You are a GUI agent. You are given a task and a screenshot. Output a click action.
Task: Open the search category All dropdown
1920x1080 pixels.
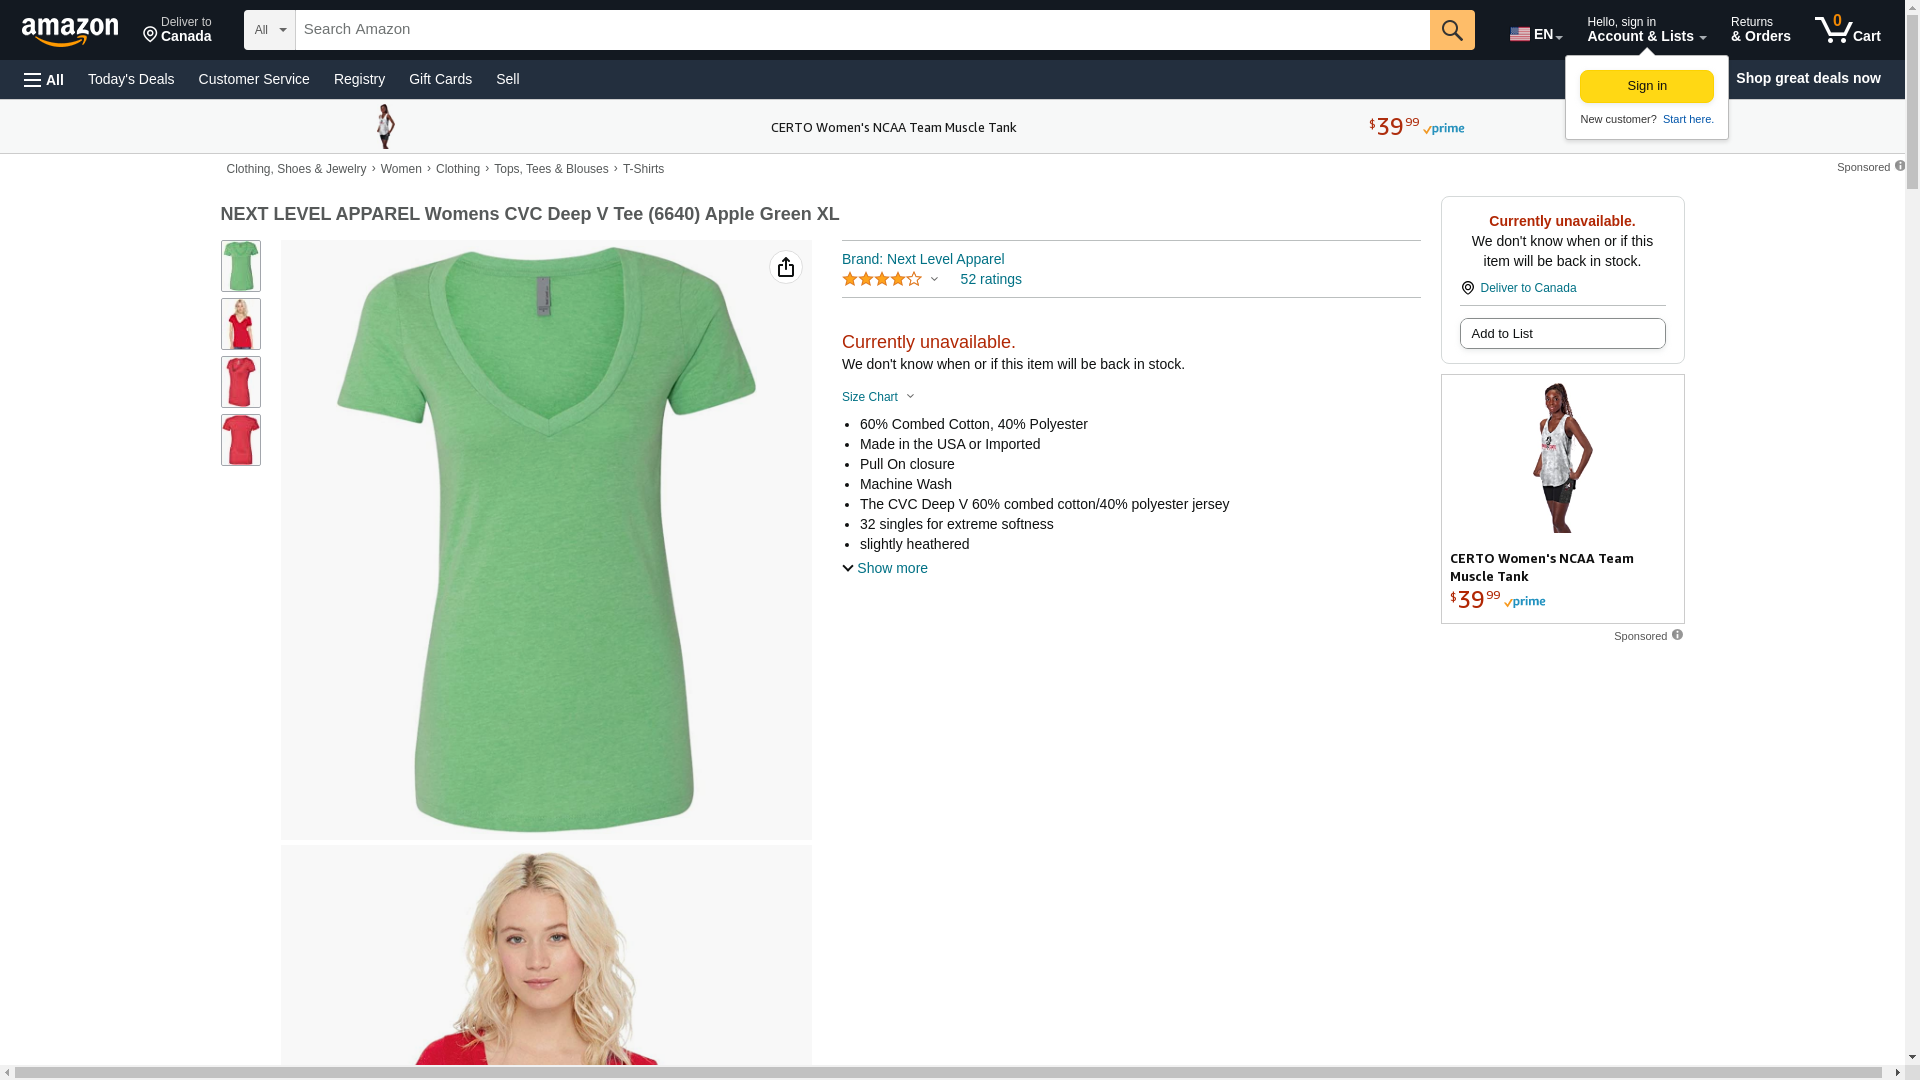pyautogui.click(x=269, y=30)
